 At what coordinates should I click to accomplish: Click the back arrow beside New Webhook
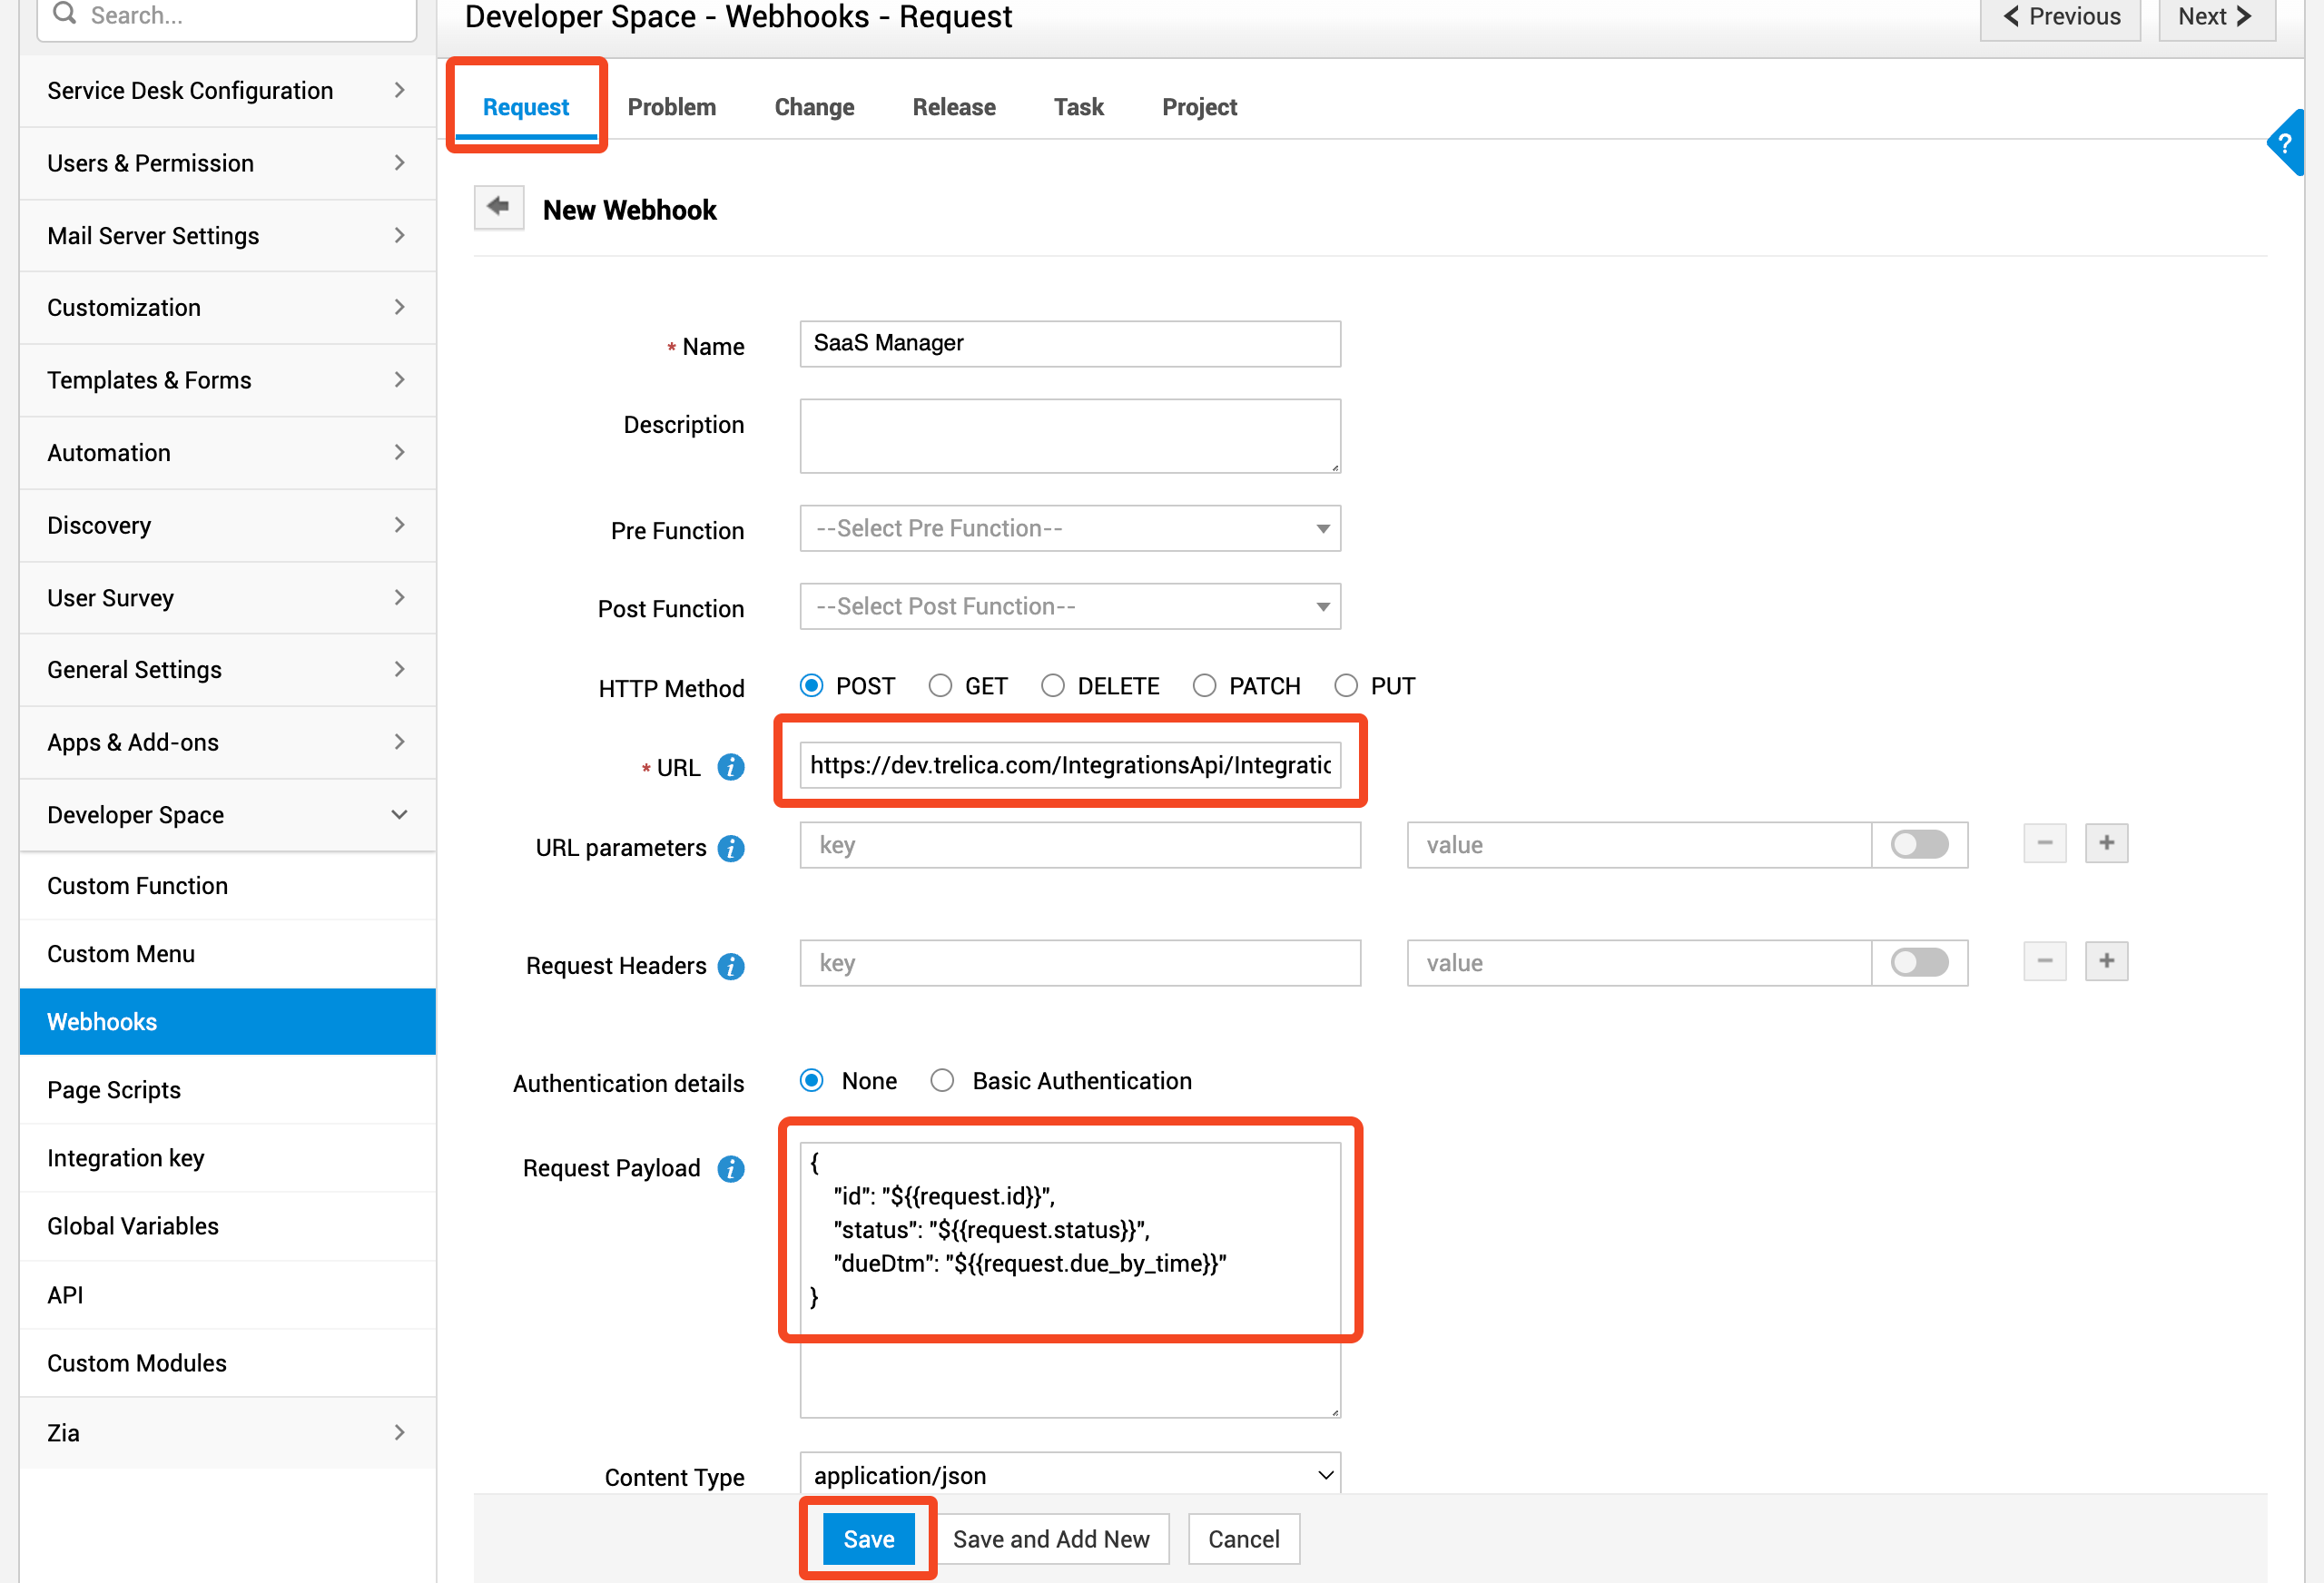click(498, 208)
